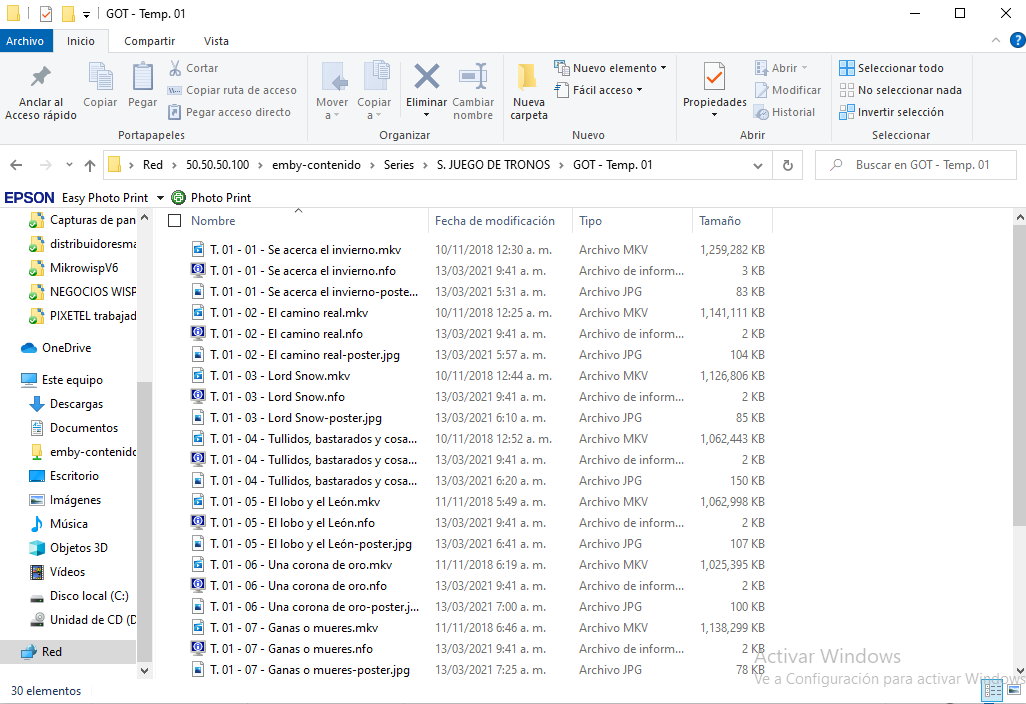This screenshot has height=704, width=1026.
Task: Click the Copiar icon in Portapapeles group
Action: coord(100,77)
